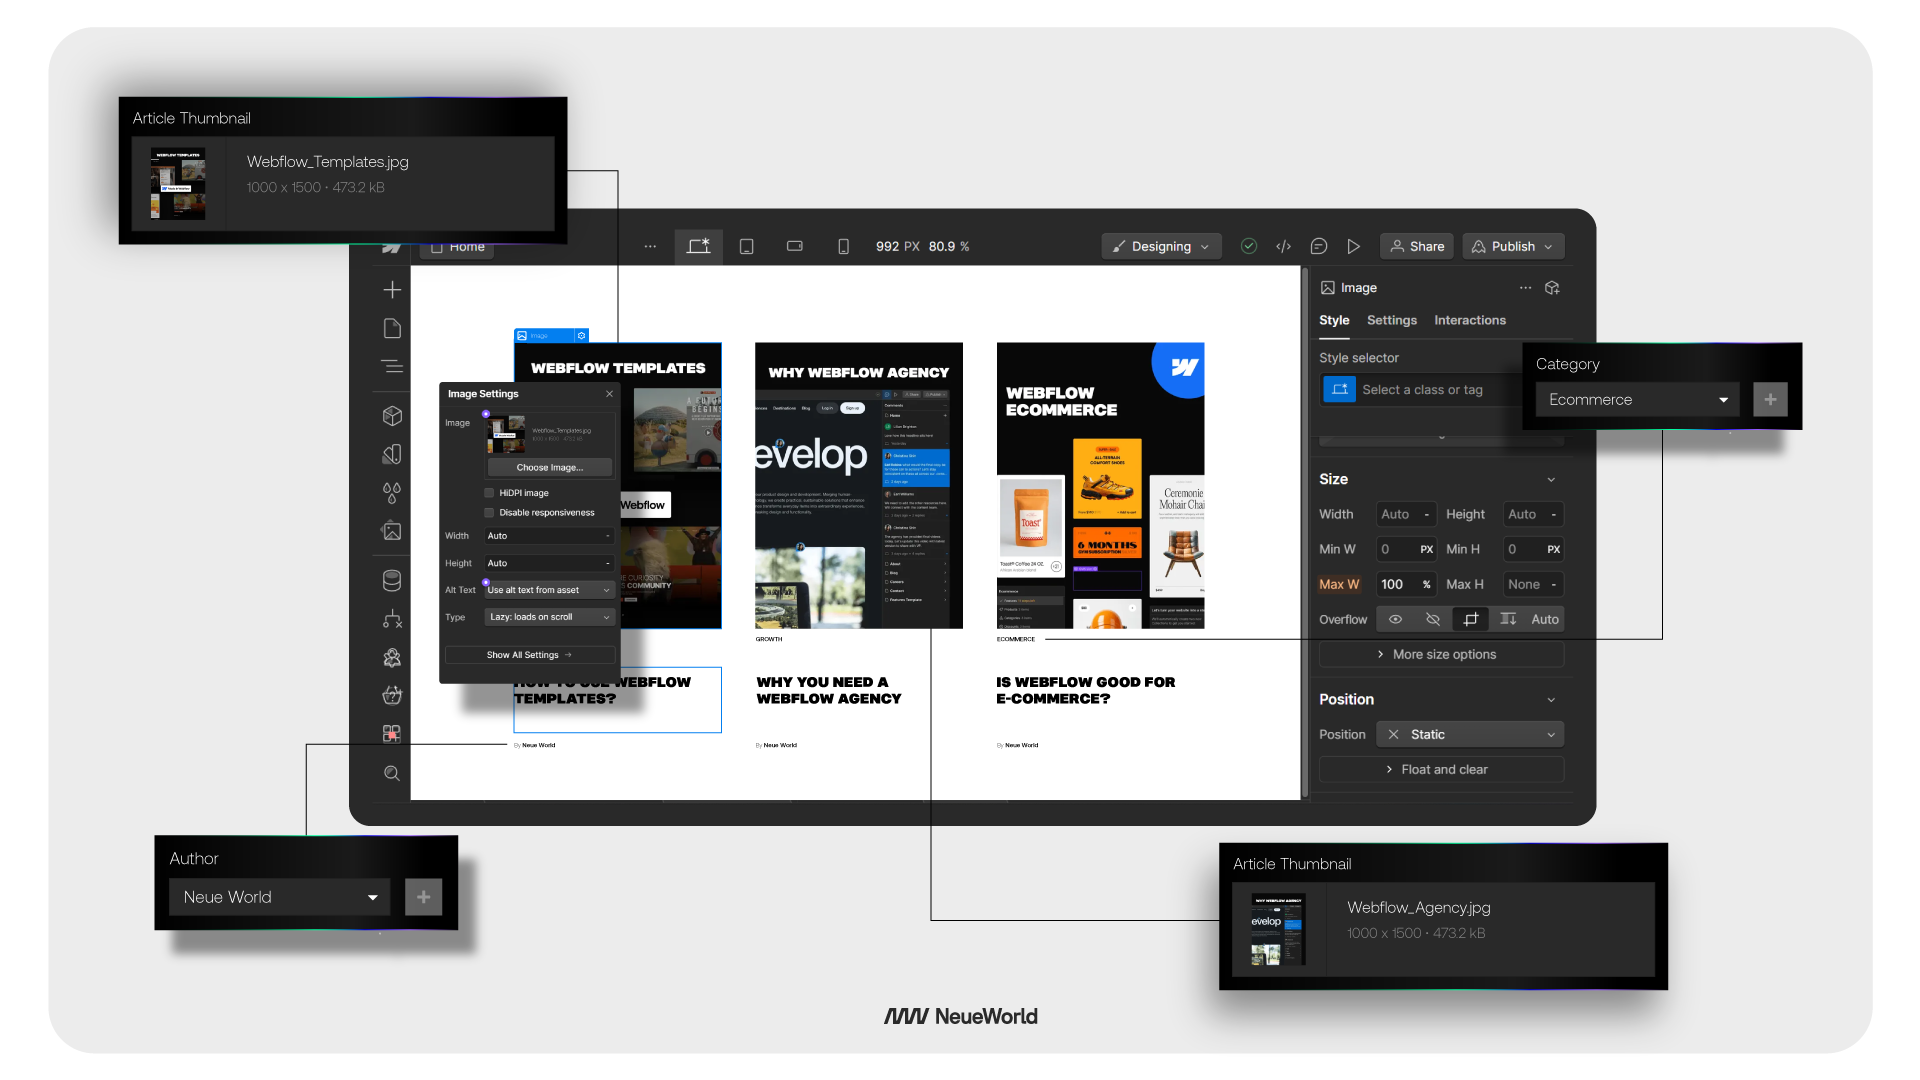This screenshot has height=1080, width=1920.
Task: Open the three-dot menu beside breakpoints
Action: [650, 246]
